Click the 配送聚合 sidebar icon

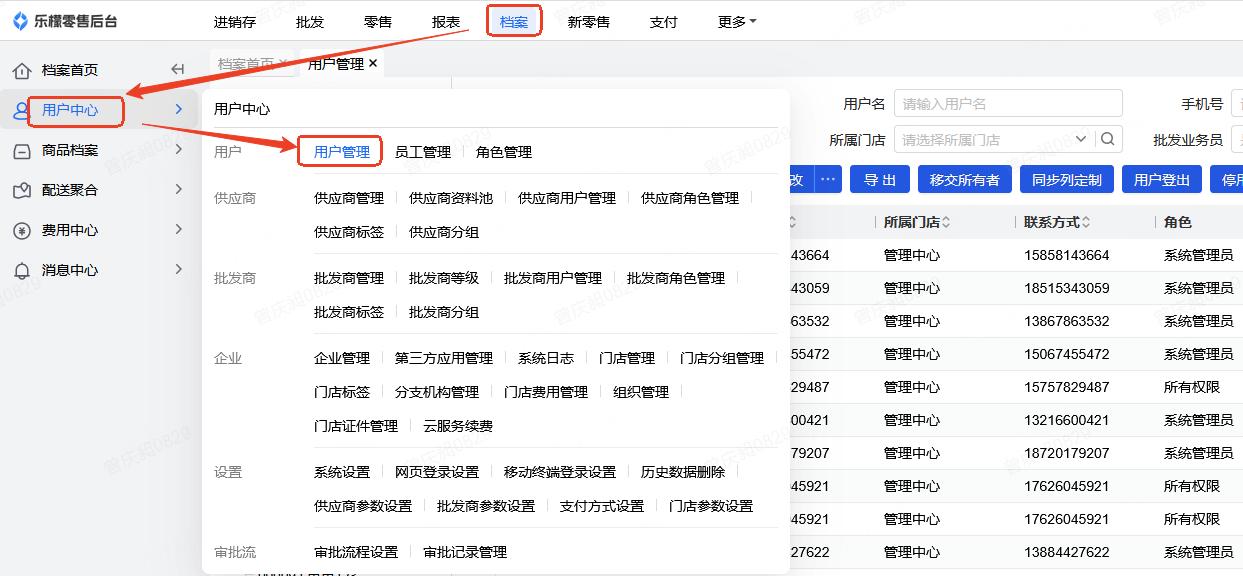(x=22, y=190)
